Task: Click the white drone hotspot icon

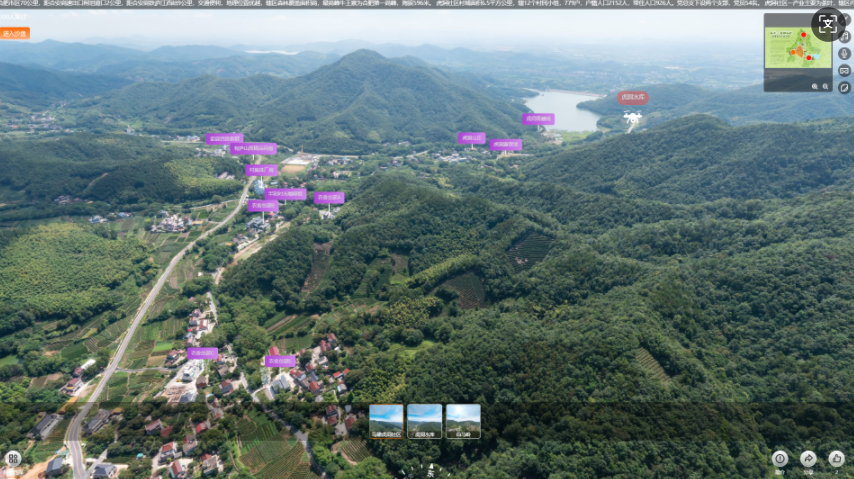Action: point(632,118)
